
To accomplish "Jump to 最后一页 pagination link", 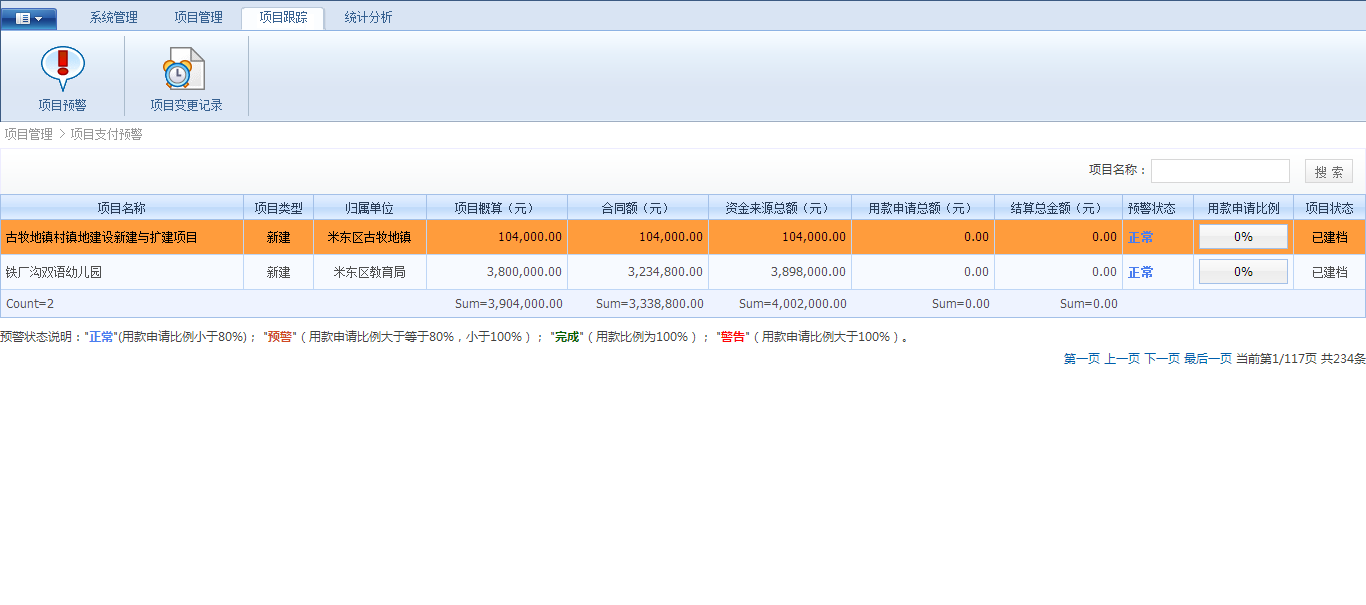I will [x=1207, y=359].
